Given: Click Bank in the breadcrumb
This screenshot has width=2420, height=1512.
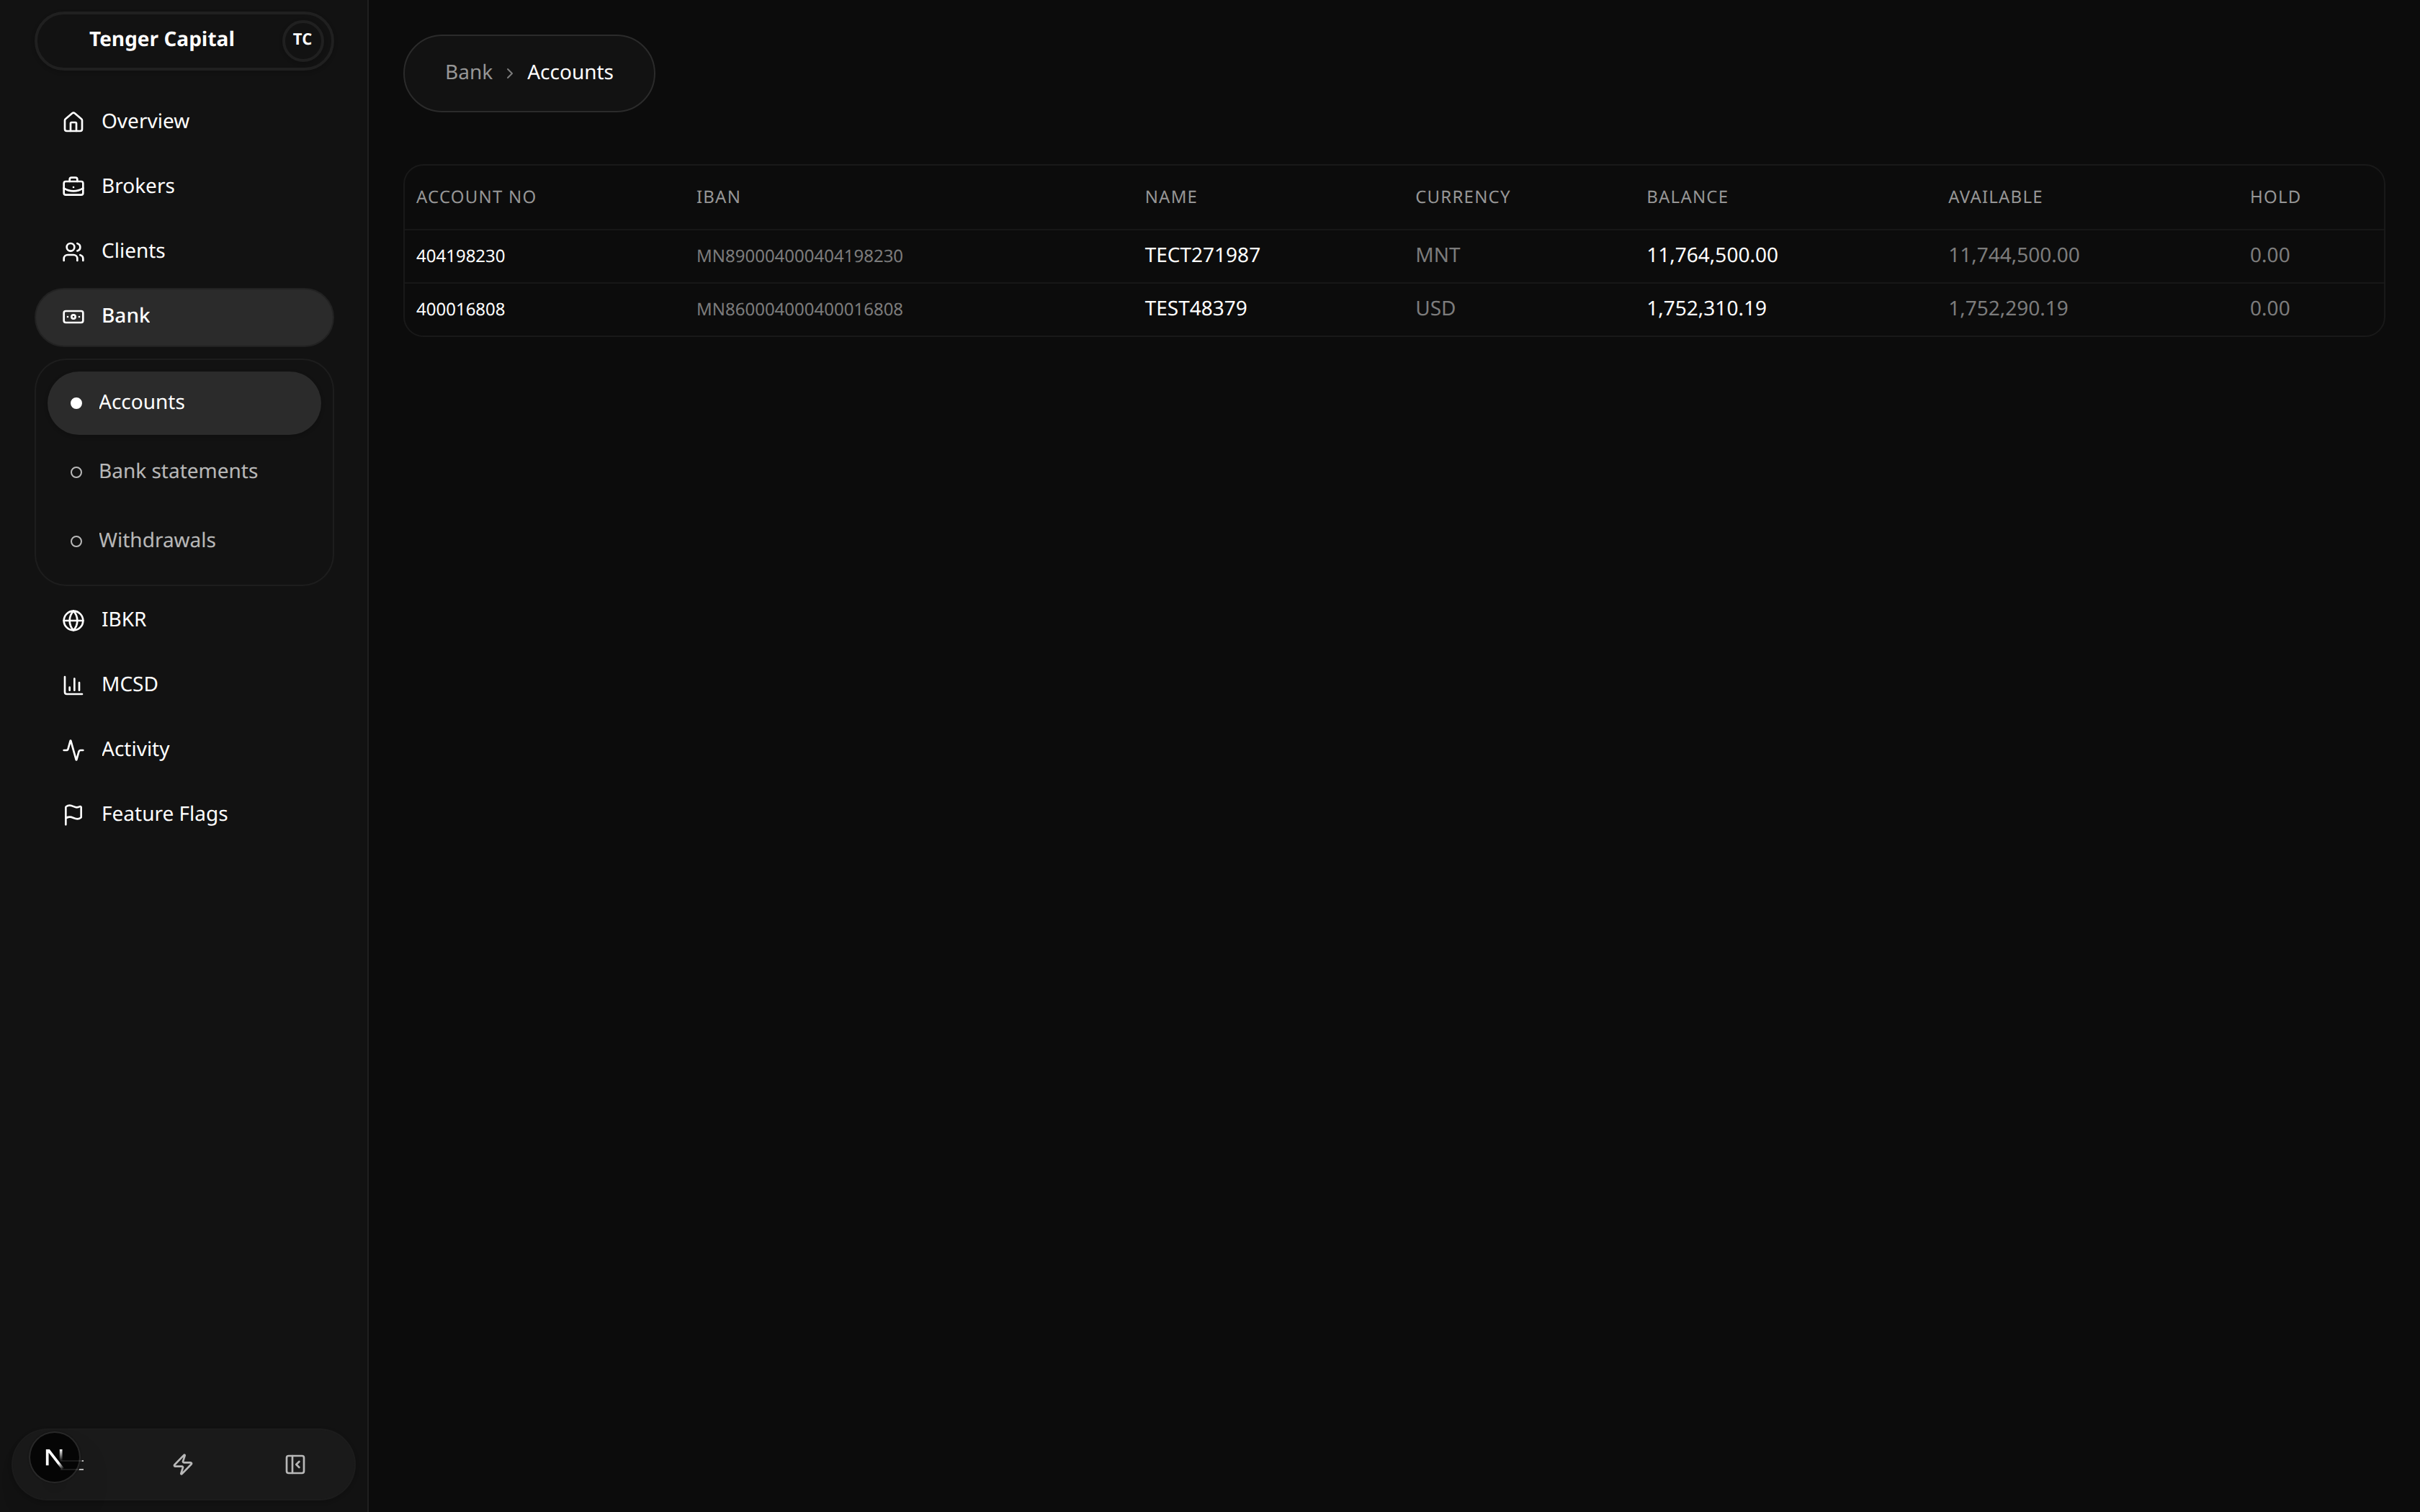Looking at the screenshot, I should (x=469, y=73).
